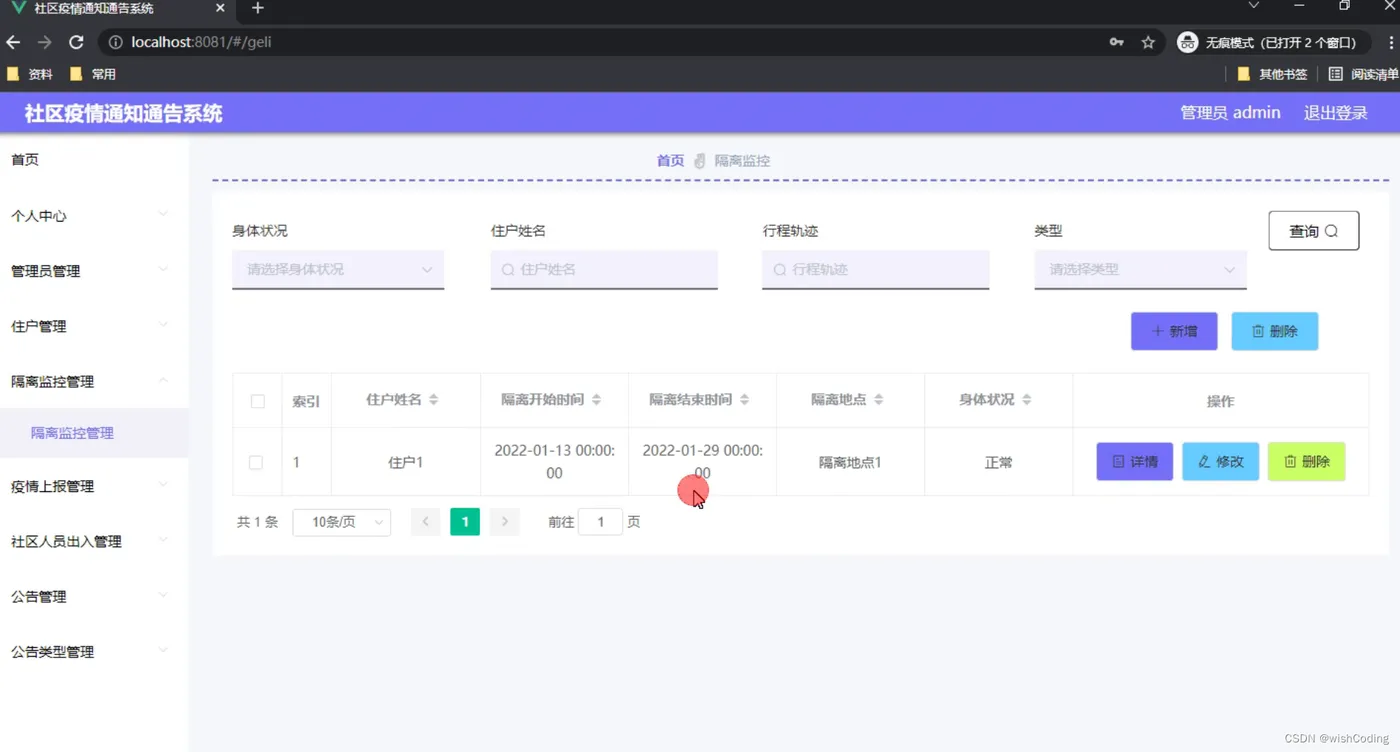This screenshot has width=1400, height=752.
Task: Expand the 疫情上报管理 sidebar menu
Action: 94,486
